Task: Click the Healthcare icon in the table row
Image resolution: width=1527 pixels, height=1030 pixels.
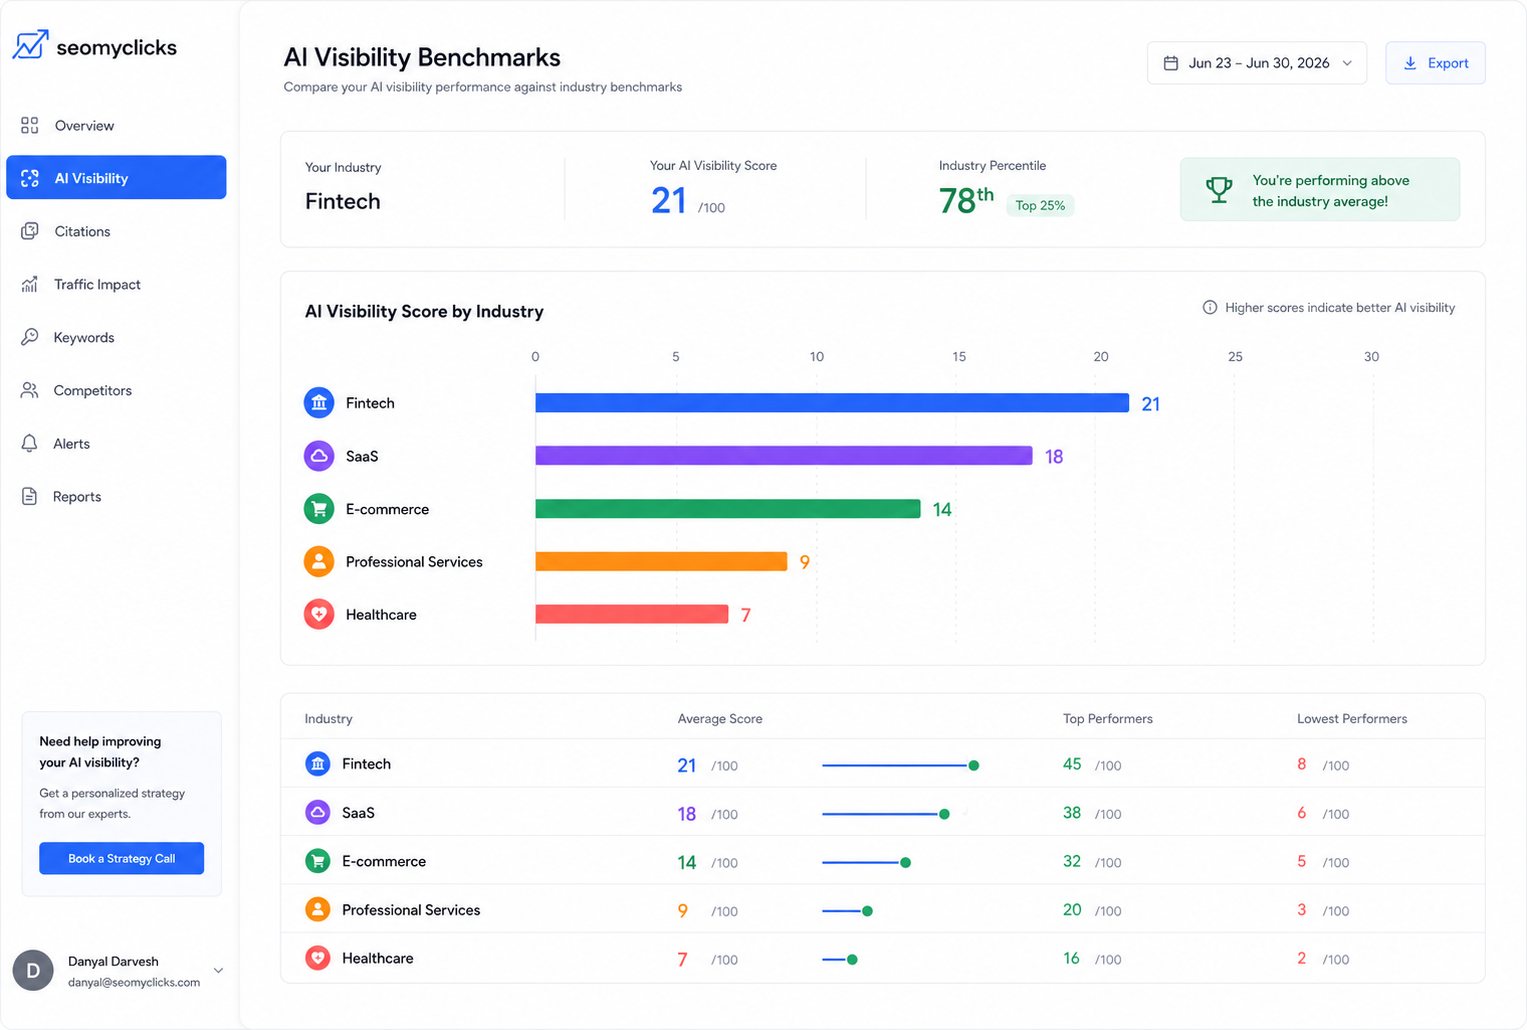Action: click(x=318, y=958)
